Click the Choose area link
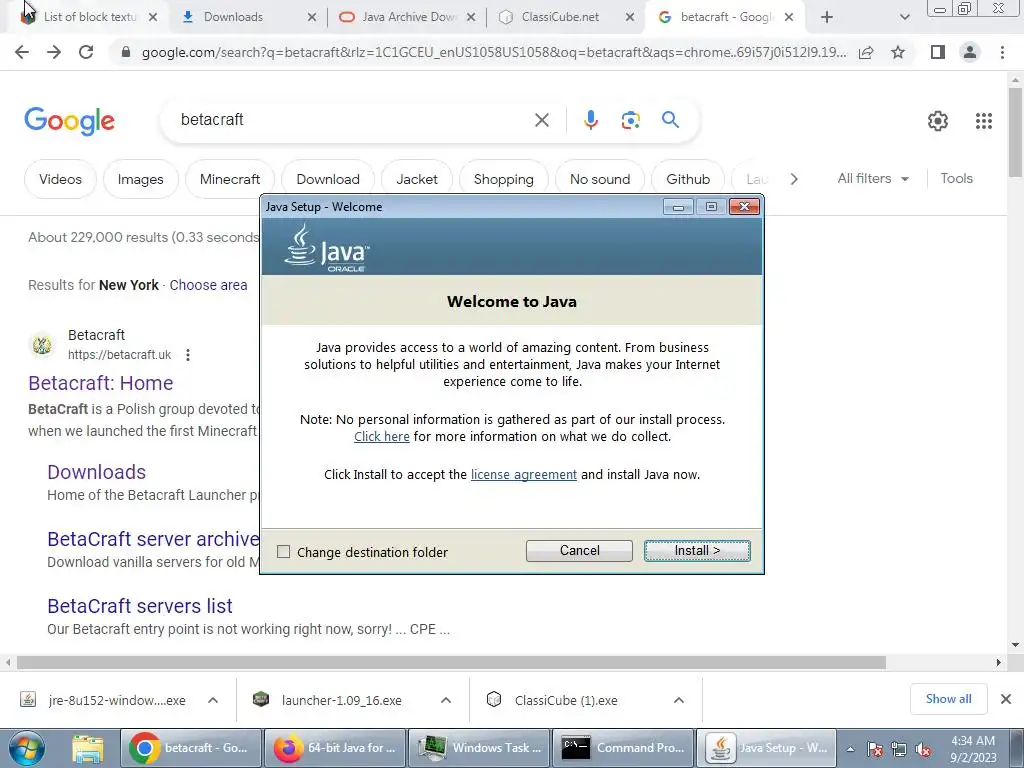1024x768 pixels. [208, 285]
